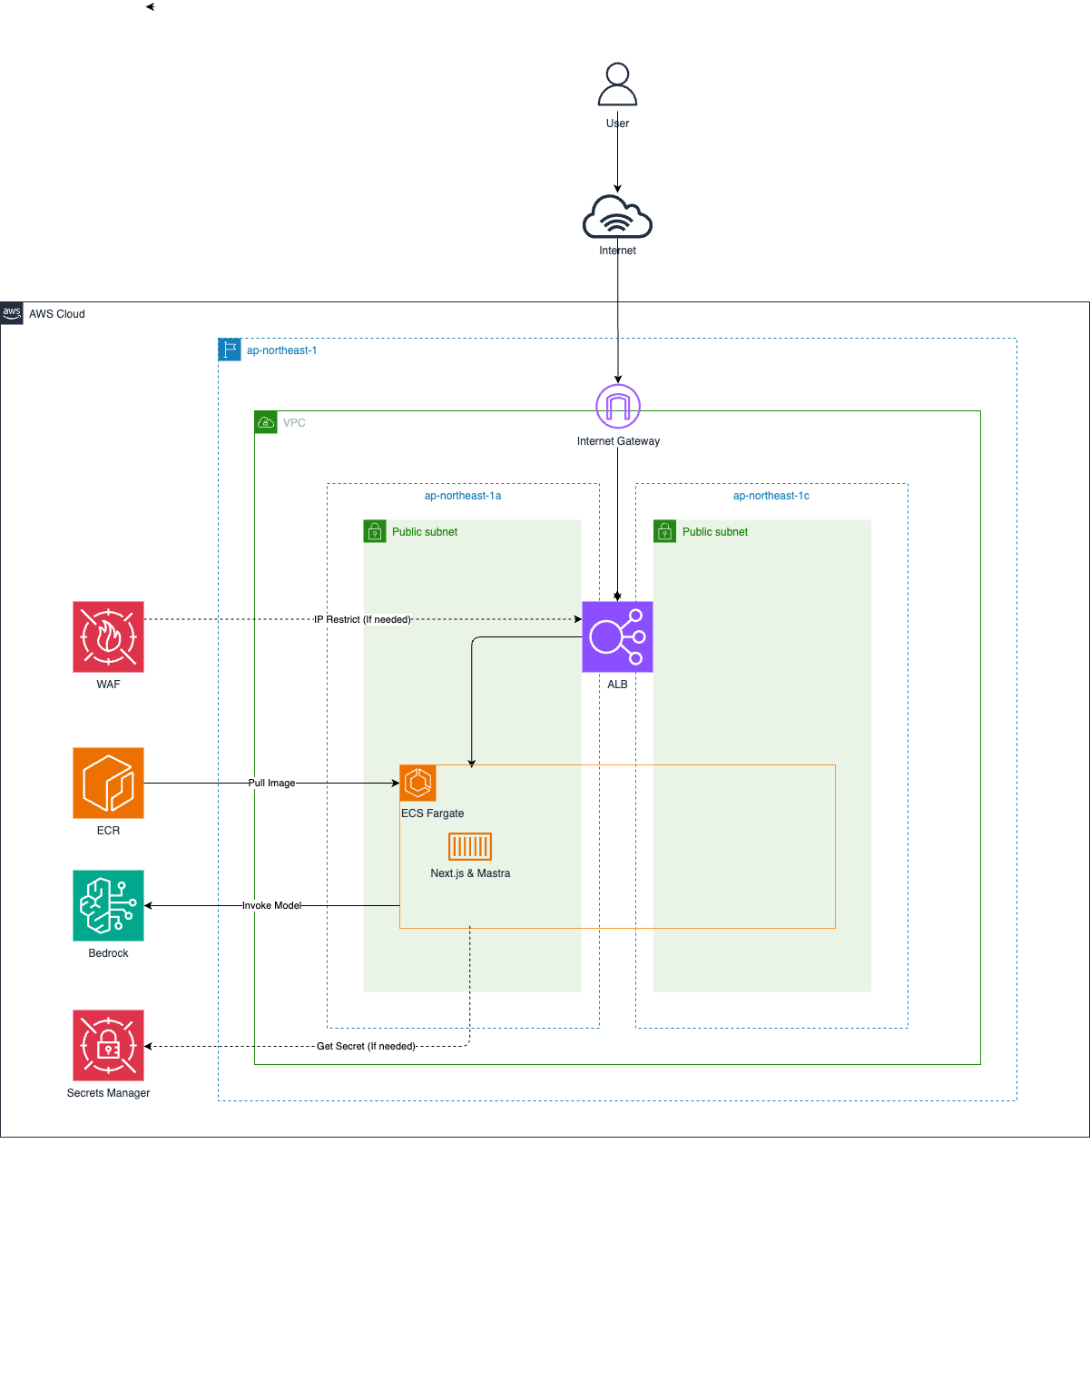The width and height of the screenshot is (1090, 1400).
Task: Select the 'Internet Gateway' text label
Action: 618,442
